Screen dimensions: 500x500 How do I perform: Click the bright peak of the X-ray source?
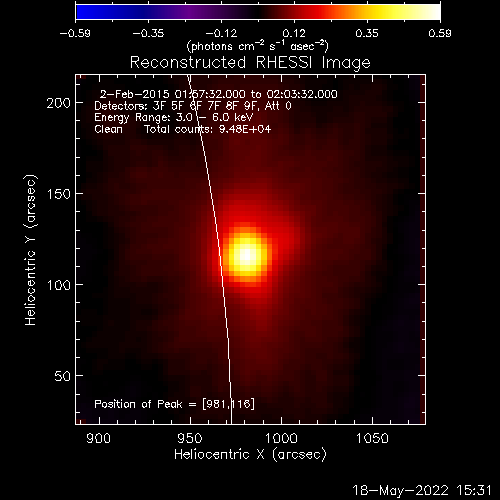tap(246, 255)
